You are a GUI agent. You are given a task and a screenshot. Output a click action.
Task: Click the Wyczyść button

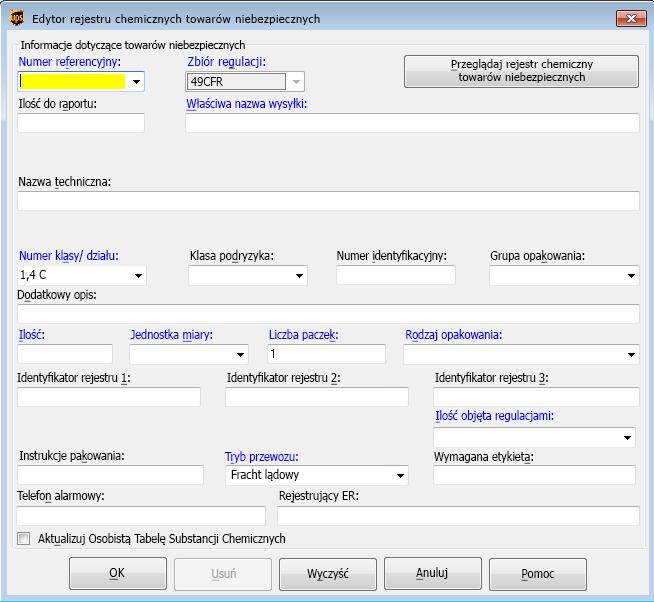click(328, 574)
